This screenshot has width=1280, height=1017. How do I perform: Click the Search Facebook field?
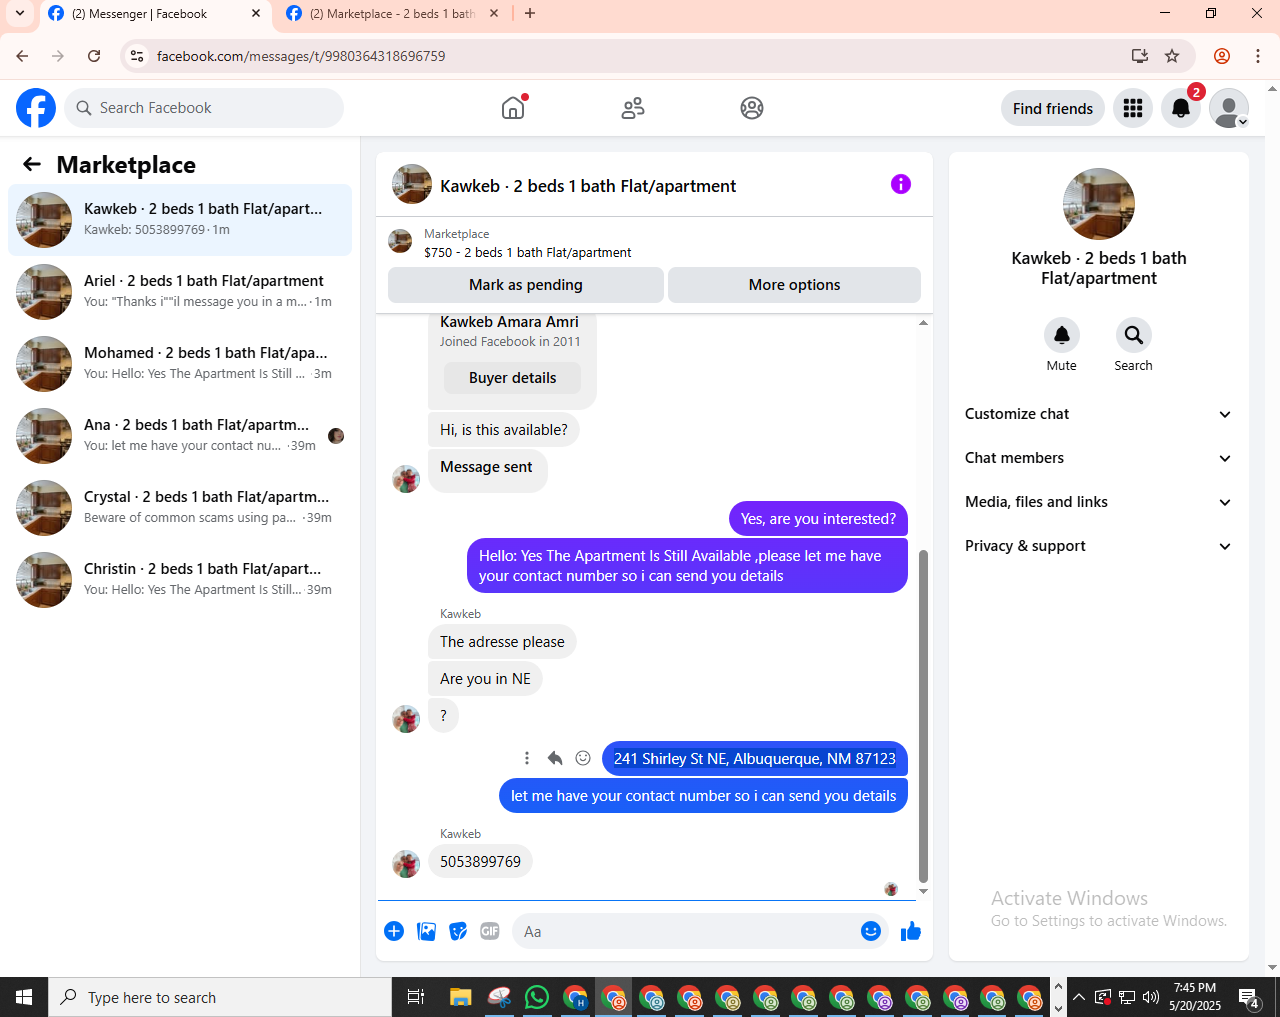(204, 108)
